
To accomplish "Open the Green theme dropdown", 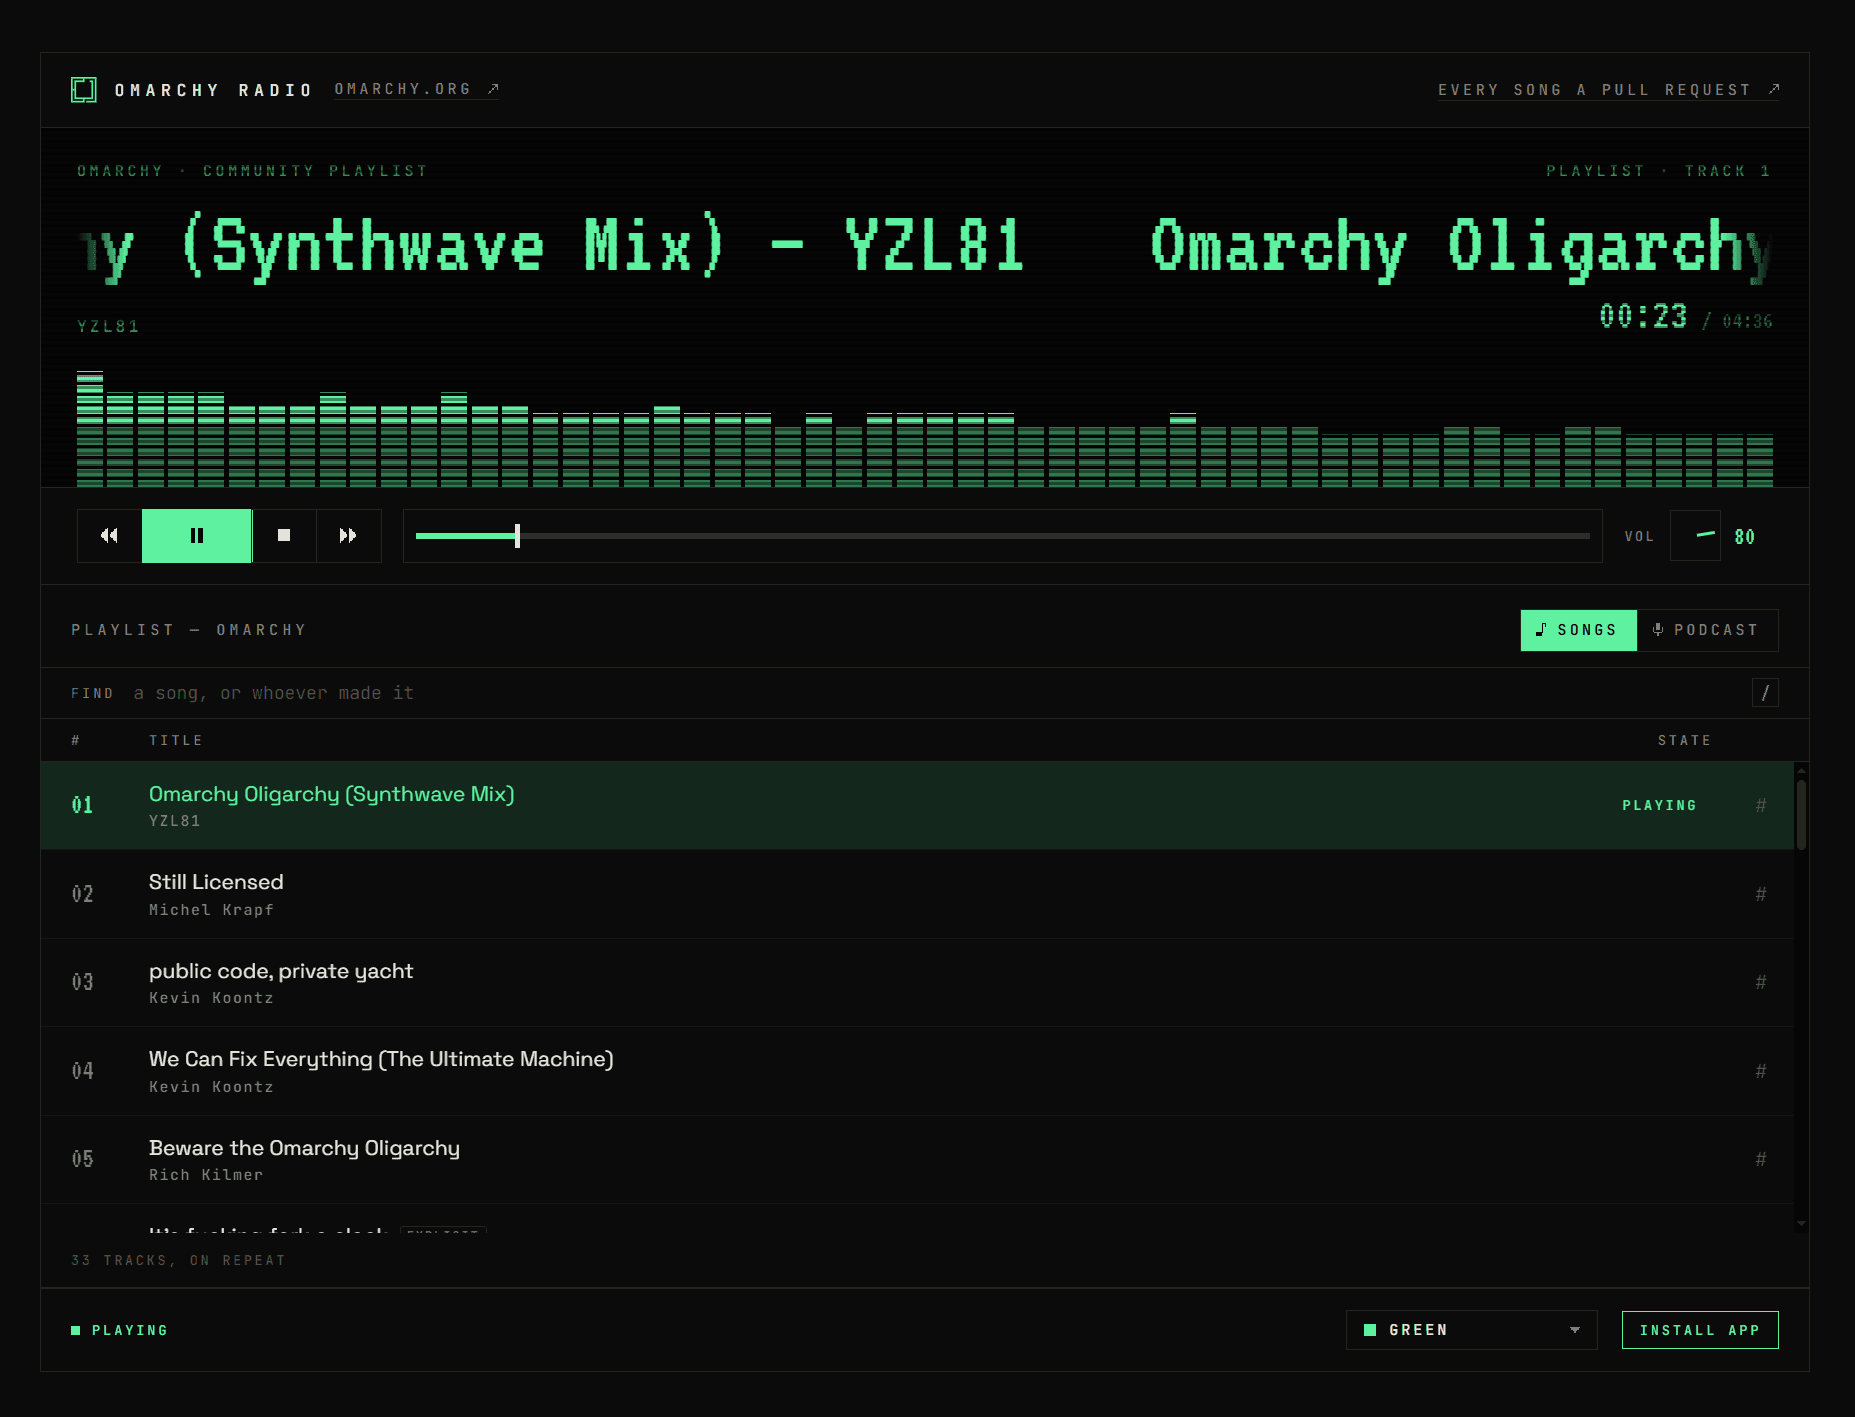I will pyautogui.click(x=1471, y=1330).
